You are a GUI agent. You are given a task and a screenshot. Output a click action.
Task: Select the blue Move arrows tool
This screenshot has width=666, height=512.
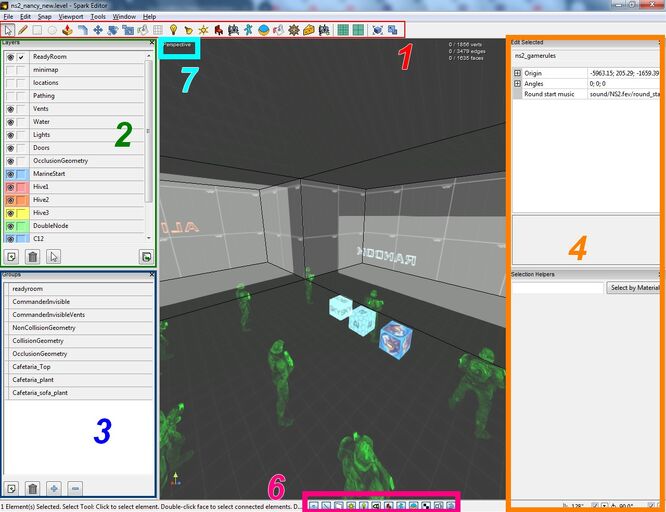point(98,30)
